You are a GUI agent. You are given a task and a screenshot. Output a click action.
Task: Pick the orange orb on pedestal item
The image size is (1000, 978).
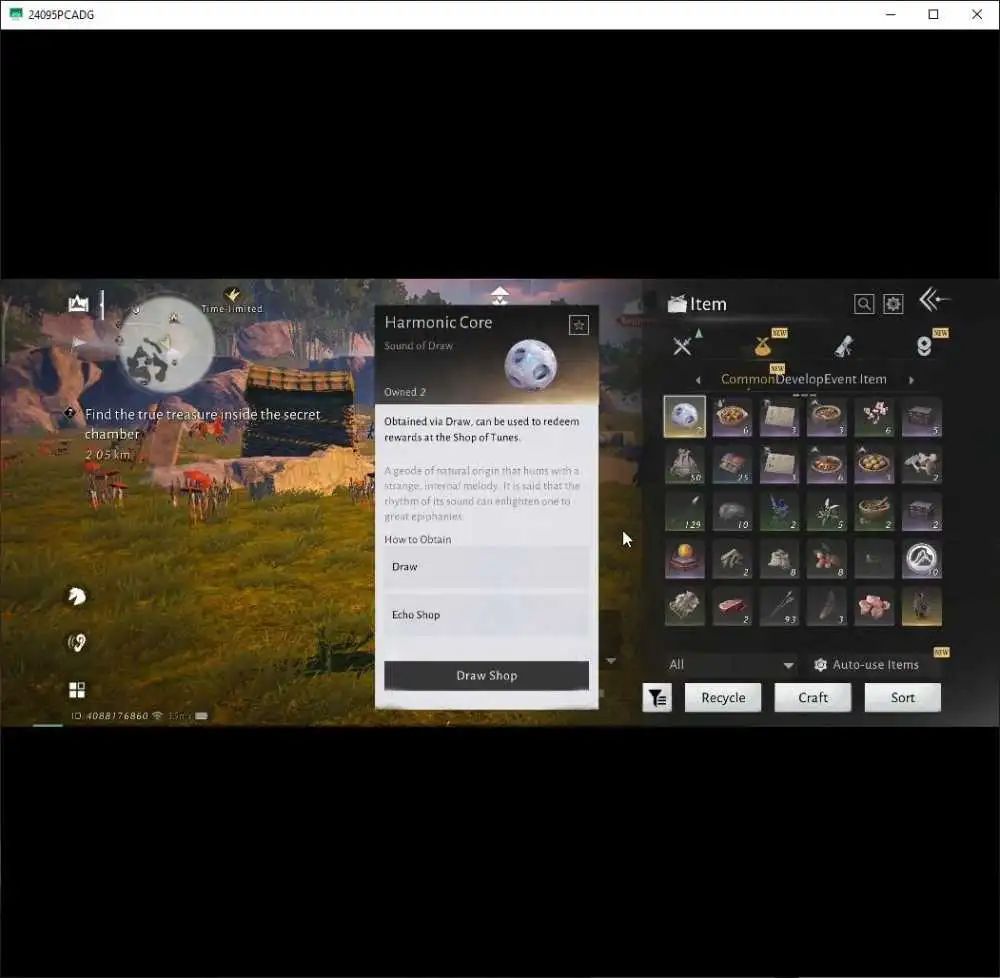[x=684, y=559]
